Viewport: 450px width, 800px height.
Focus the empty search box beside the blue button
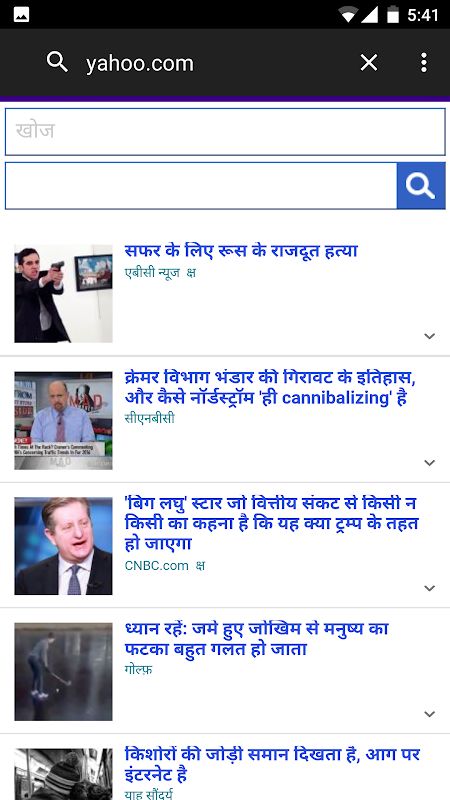click(x=201, y=186)
